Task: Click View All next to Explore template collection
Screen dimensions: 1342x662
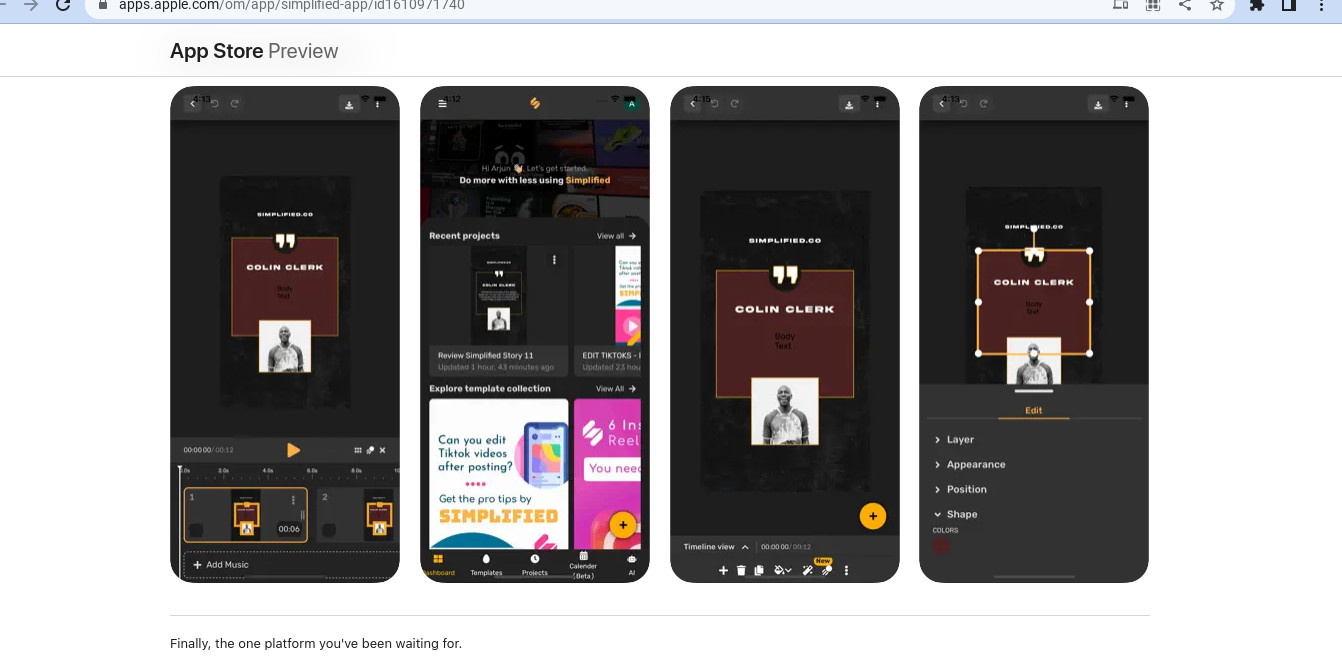Action: pos(616,389)
